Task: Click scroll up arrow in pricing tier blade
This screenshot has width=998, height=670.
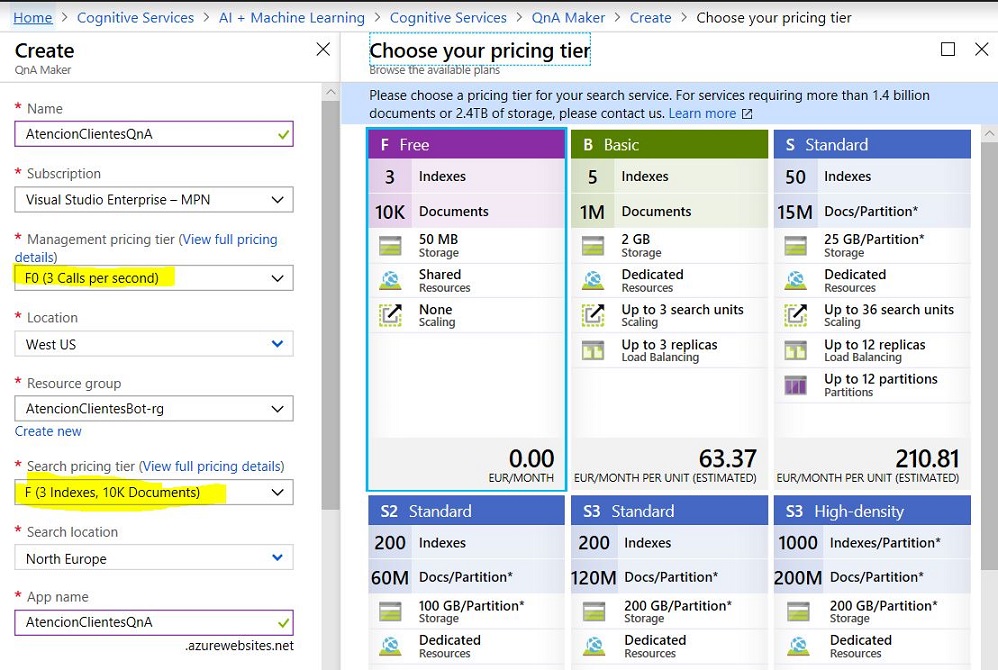Action: click(x=989, y=134)
